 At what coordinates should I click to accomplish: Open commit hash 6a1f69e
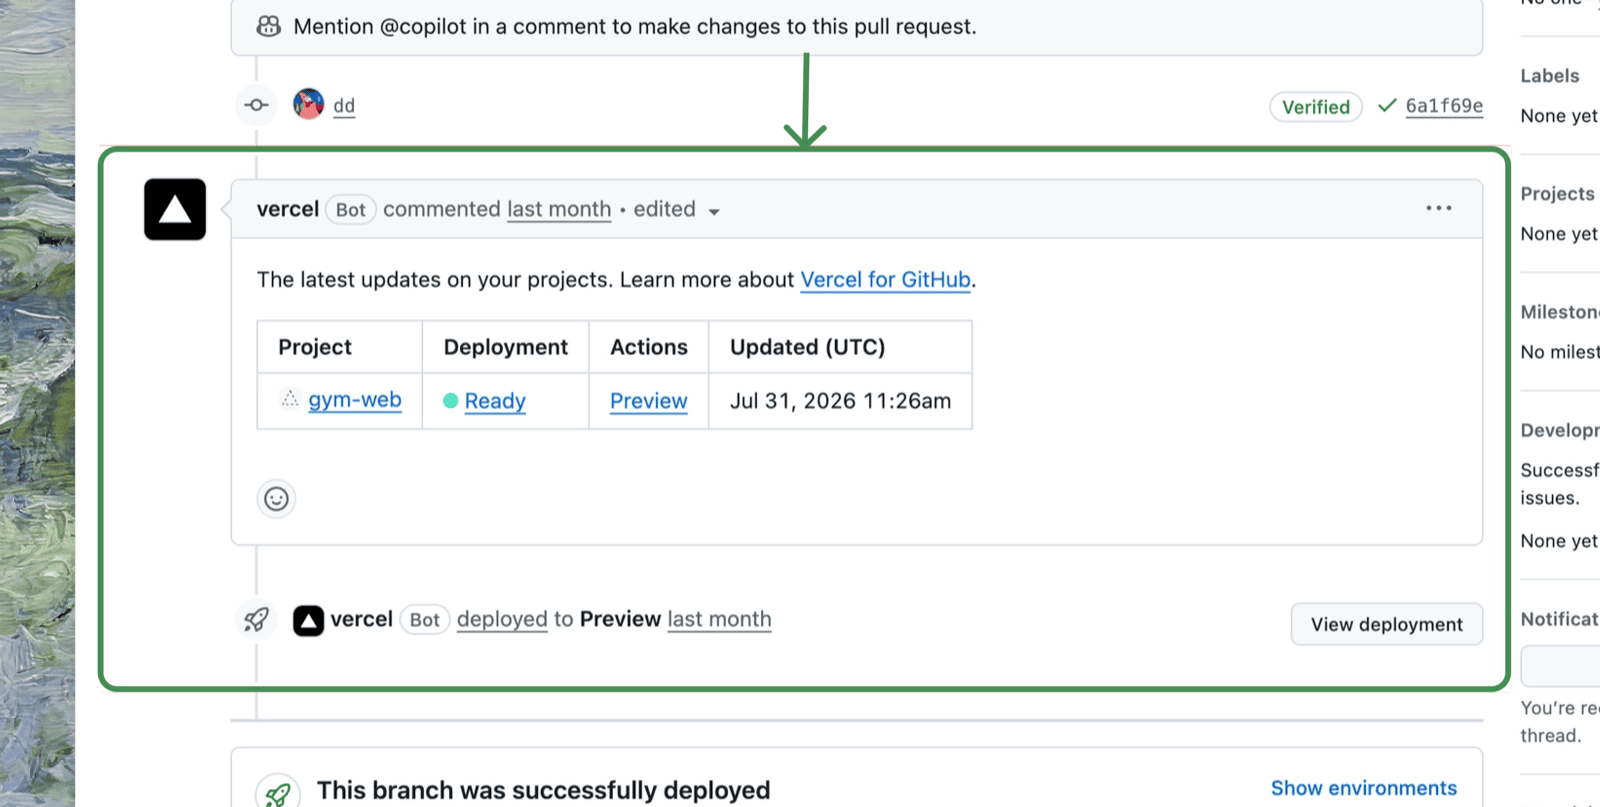(1444, 106)
